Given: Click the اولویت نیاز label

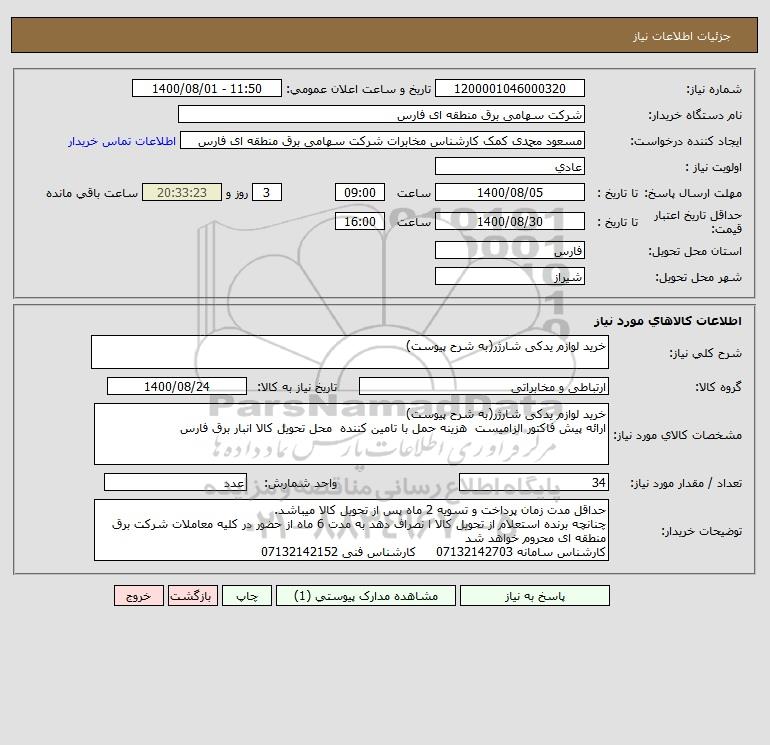Looking at the screenshot, I should (714, 167).
